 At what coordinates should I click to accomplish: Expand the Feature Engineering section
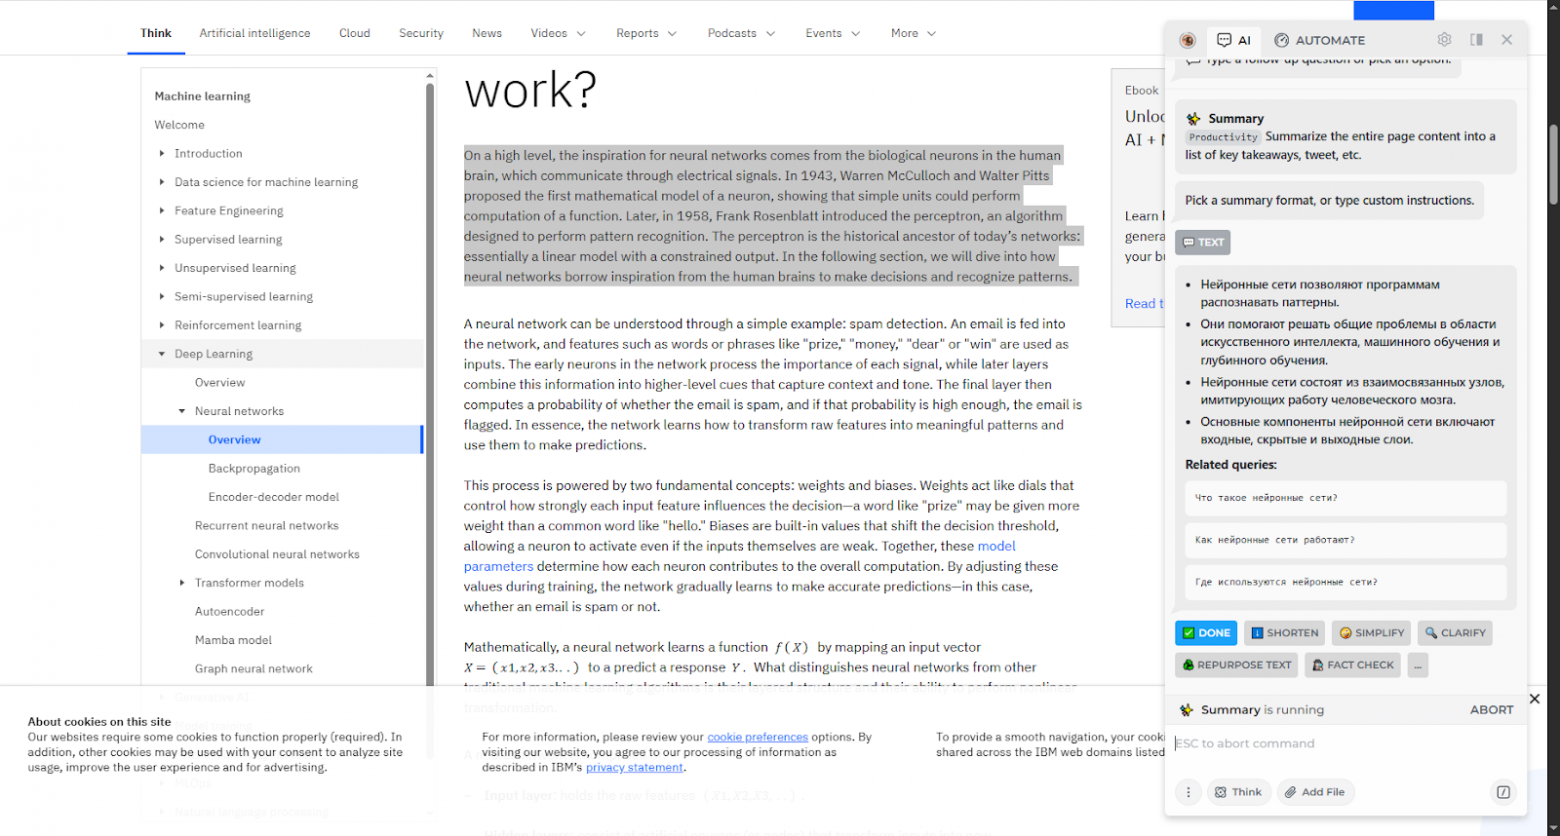tap(162, 211)
